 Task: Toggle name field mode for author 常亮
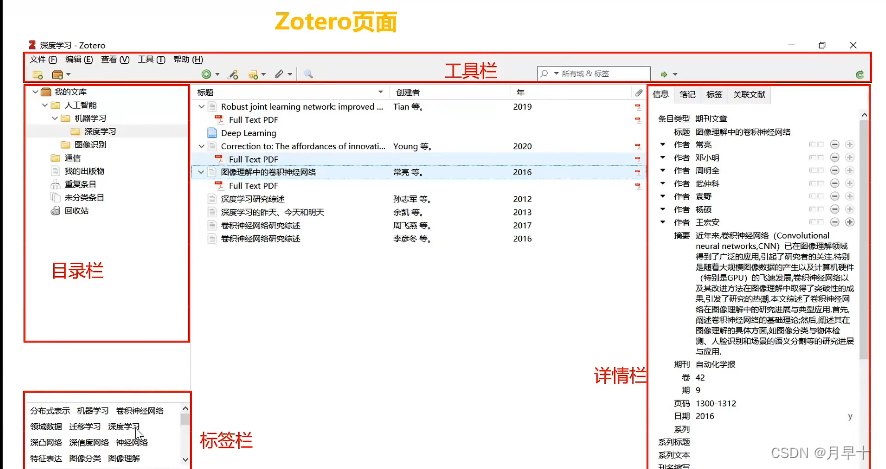[x=816, y=145]
